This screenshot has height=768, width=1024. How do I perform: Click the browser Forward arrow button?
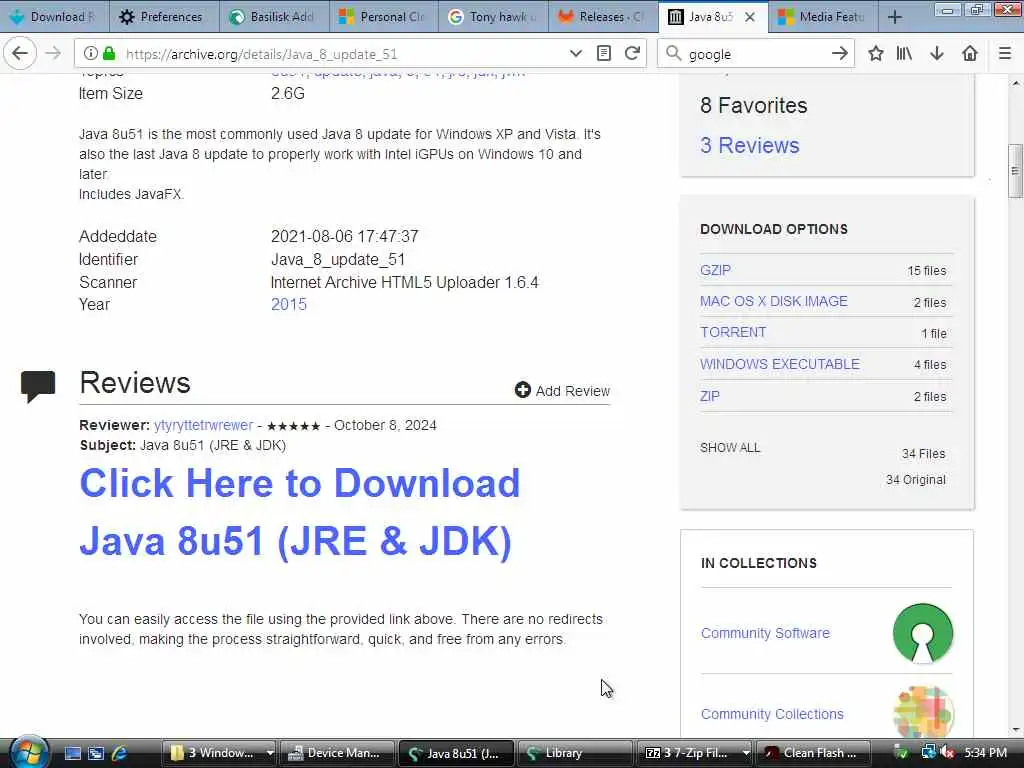pyautogui.click(x=54, y=53)
